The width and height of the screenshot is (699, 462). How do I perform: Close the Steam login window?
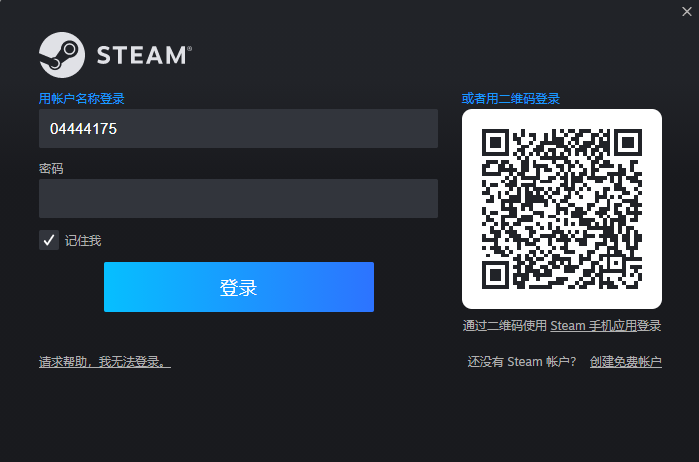[x=687, y=12]
